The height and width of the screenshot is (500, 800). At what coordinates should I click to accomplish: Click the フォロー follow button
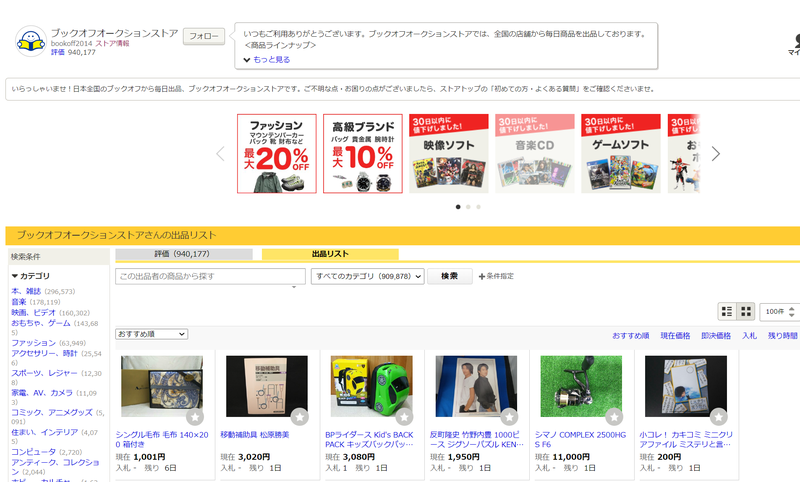(x=204, y=36)
